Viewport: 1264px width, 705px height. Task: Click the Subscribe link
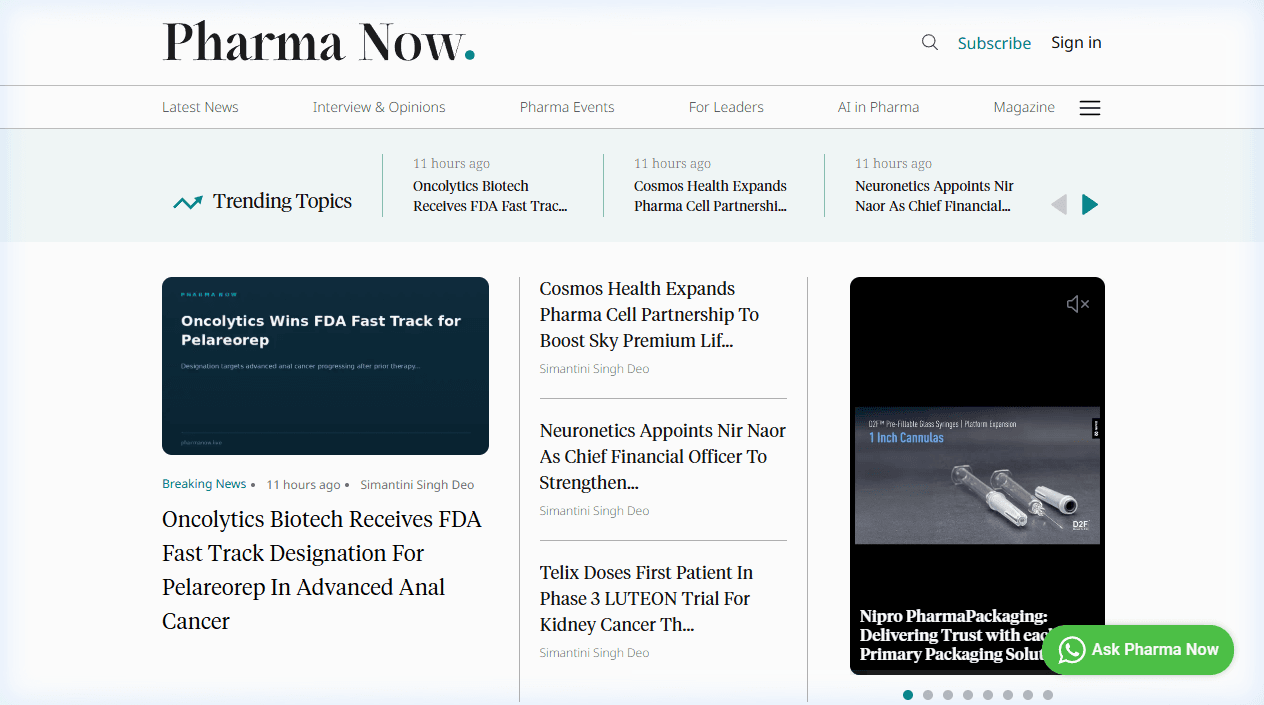pyautogui.click(x=994, y=43)
